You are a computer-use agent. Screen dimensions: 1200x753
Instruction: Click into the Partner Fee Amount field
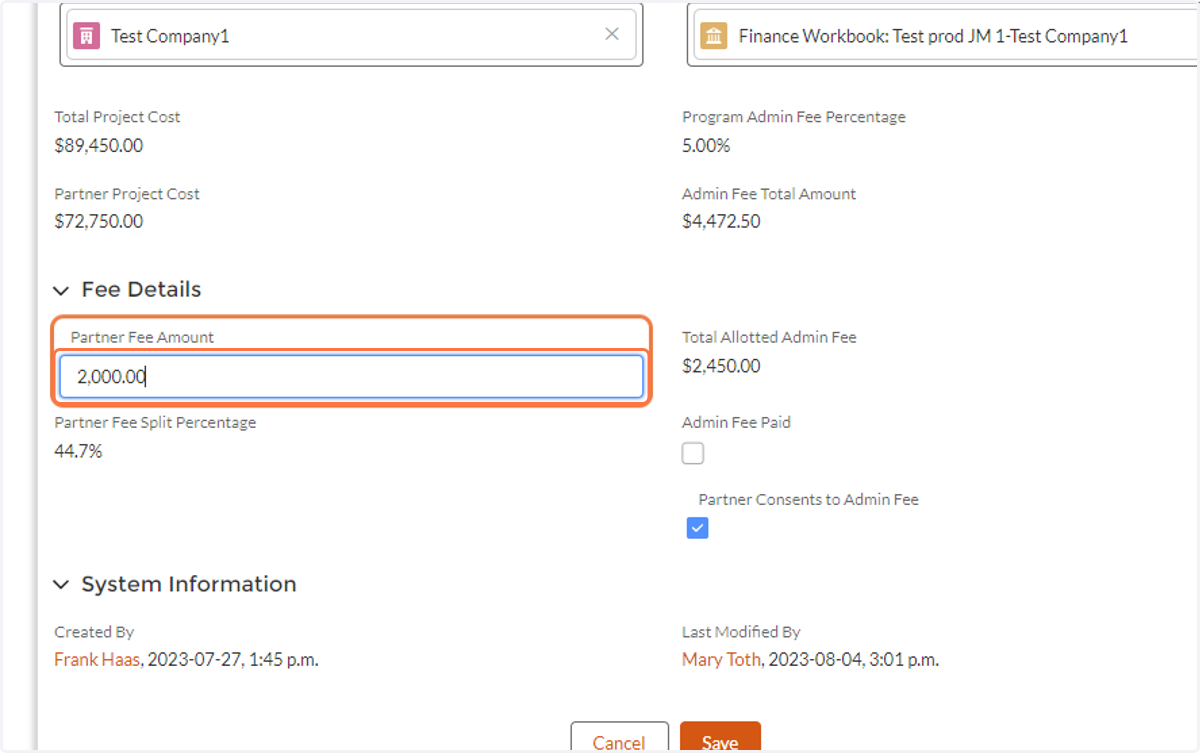pos(351,377)
